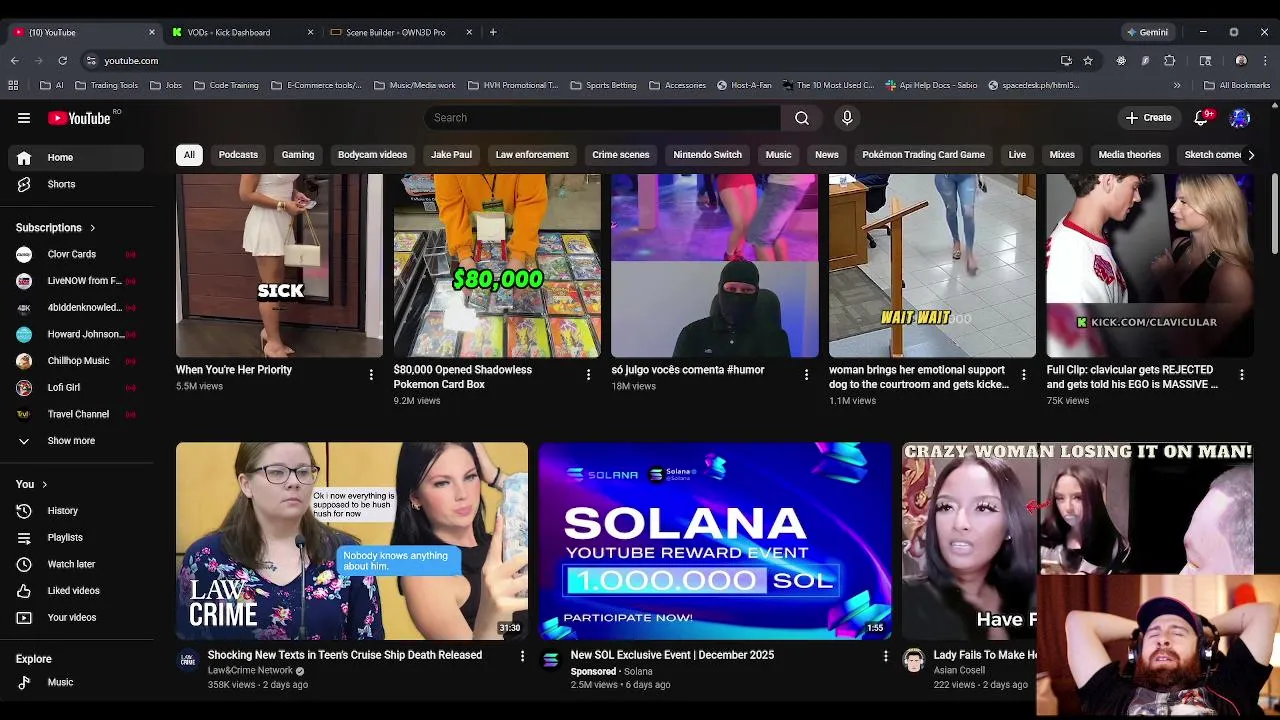Open options for Cruise Ship Death video
1280x720 pixels.
522,656
